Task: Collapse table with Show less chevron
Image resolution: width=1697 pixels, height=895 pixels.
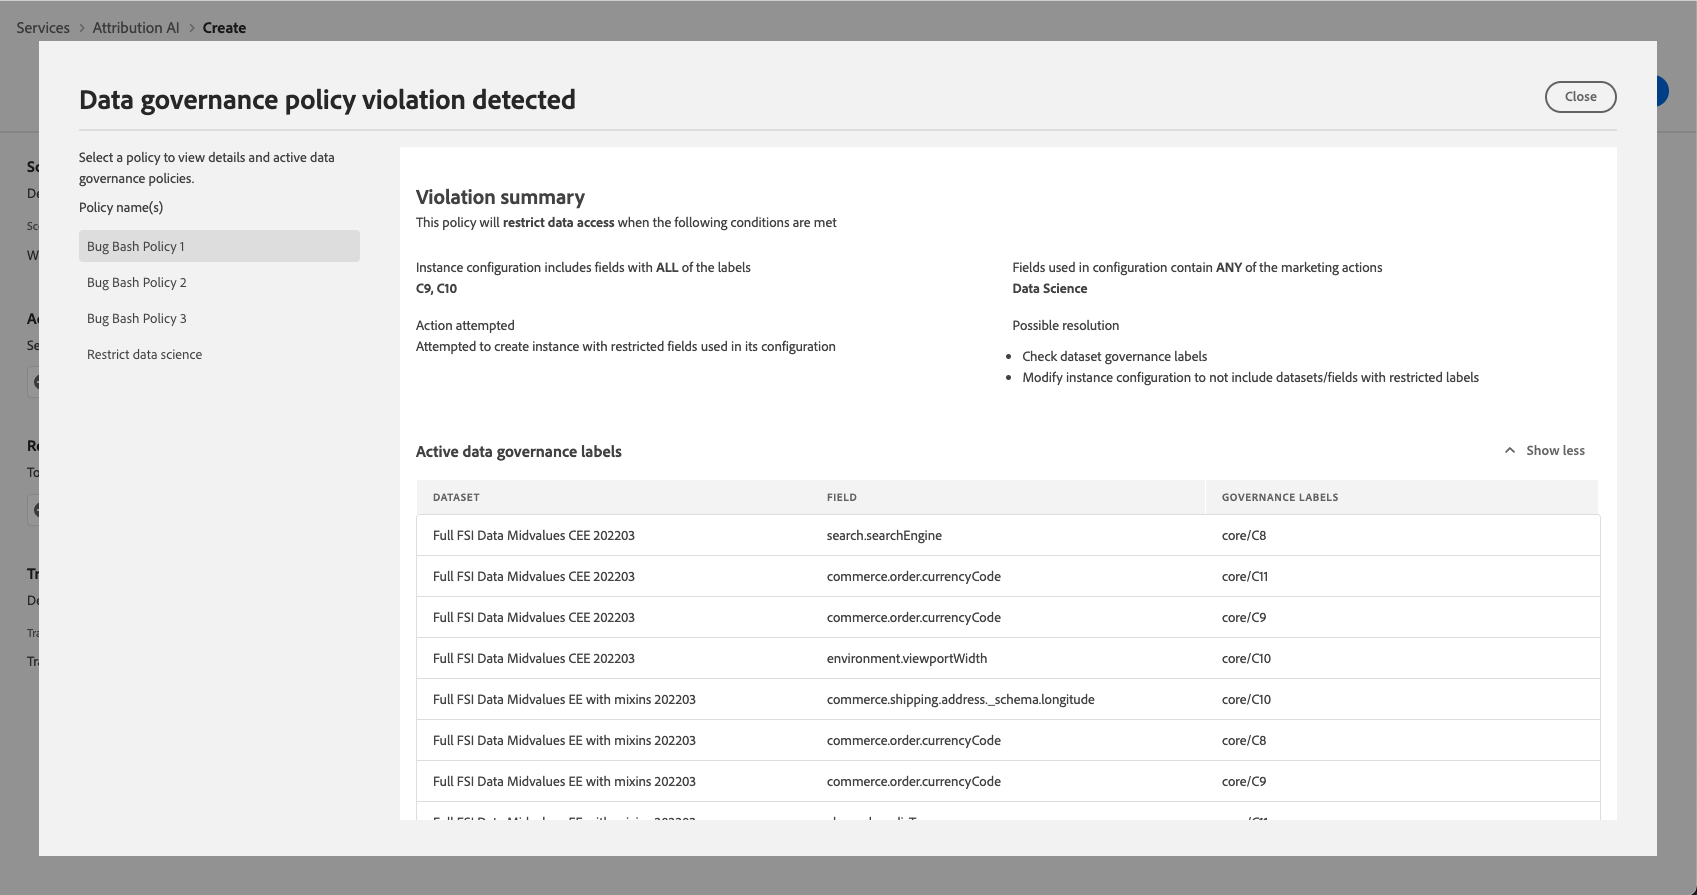Action: click(x=1510, y=451)
